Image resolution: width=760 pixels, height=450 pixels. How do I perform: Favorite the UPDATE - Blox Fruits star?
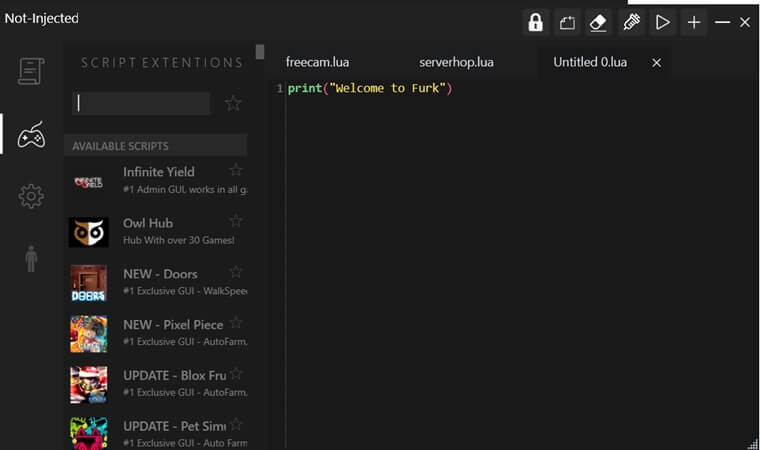click(x=236, y=373)
